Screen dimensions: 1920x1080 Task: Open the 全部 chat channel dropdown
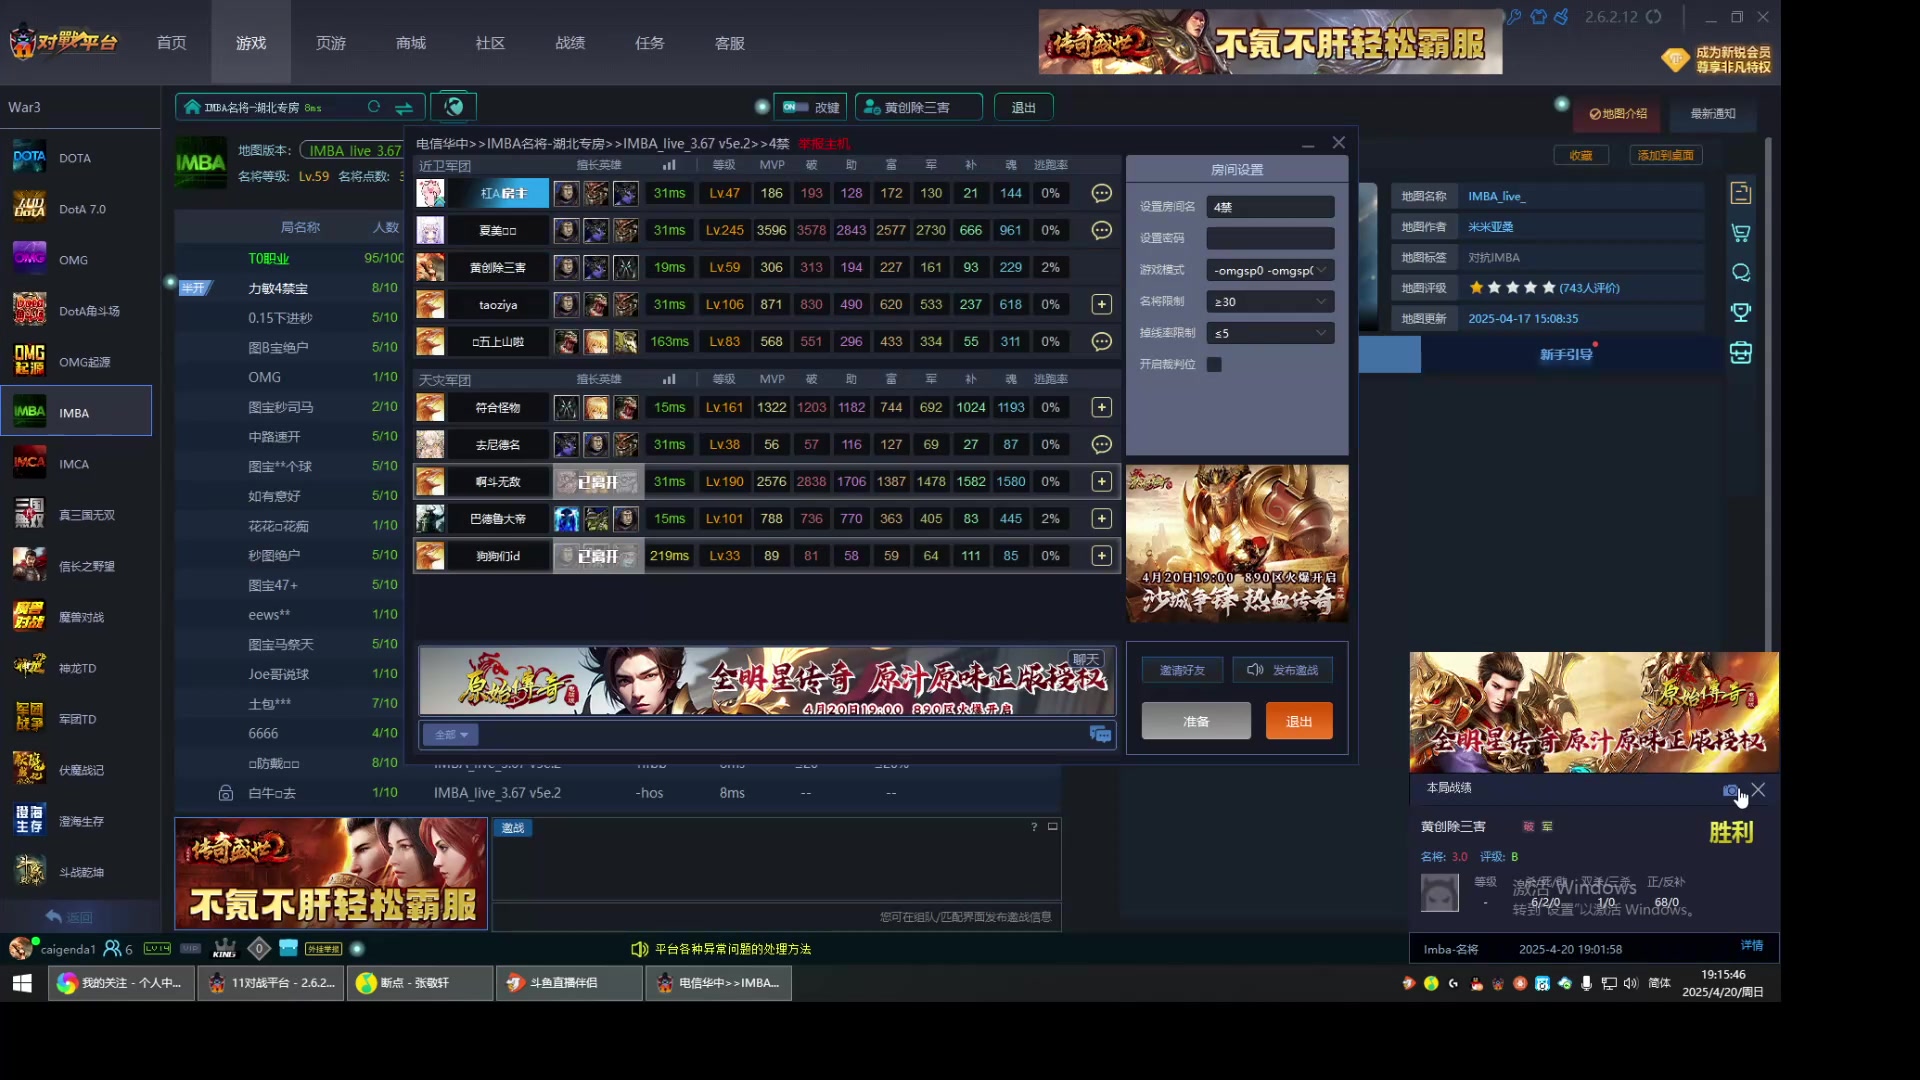451,735
